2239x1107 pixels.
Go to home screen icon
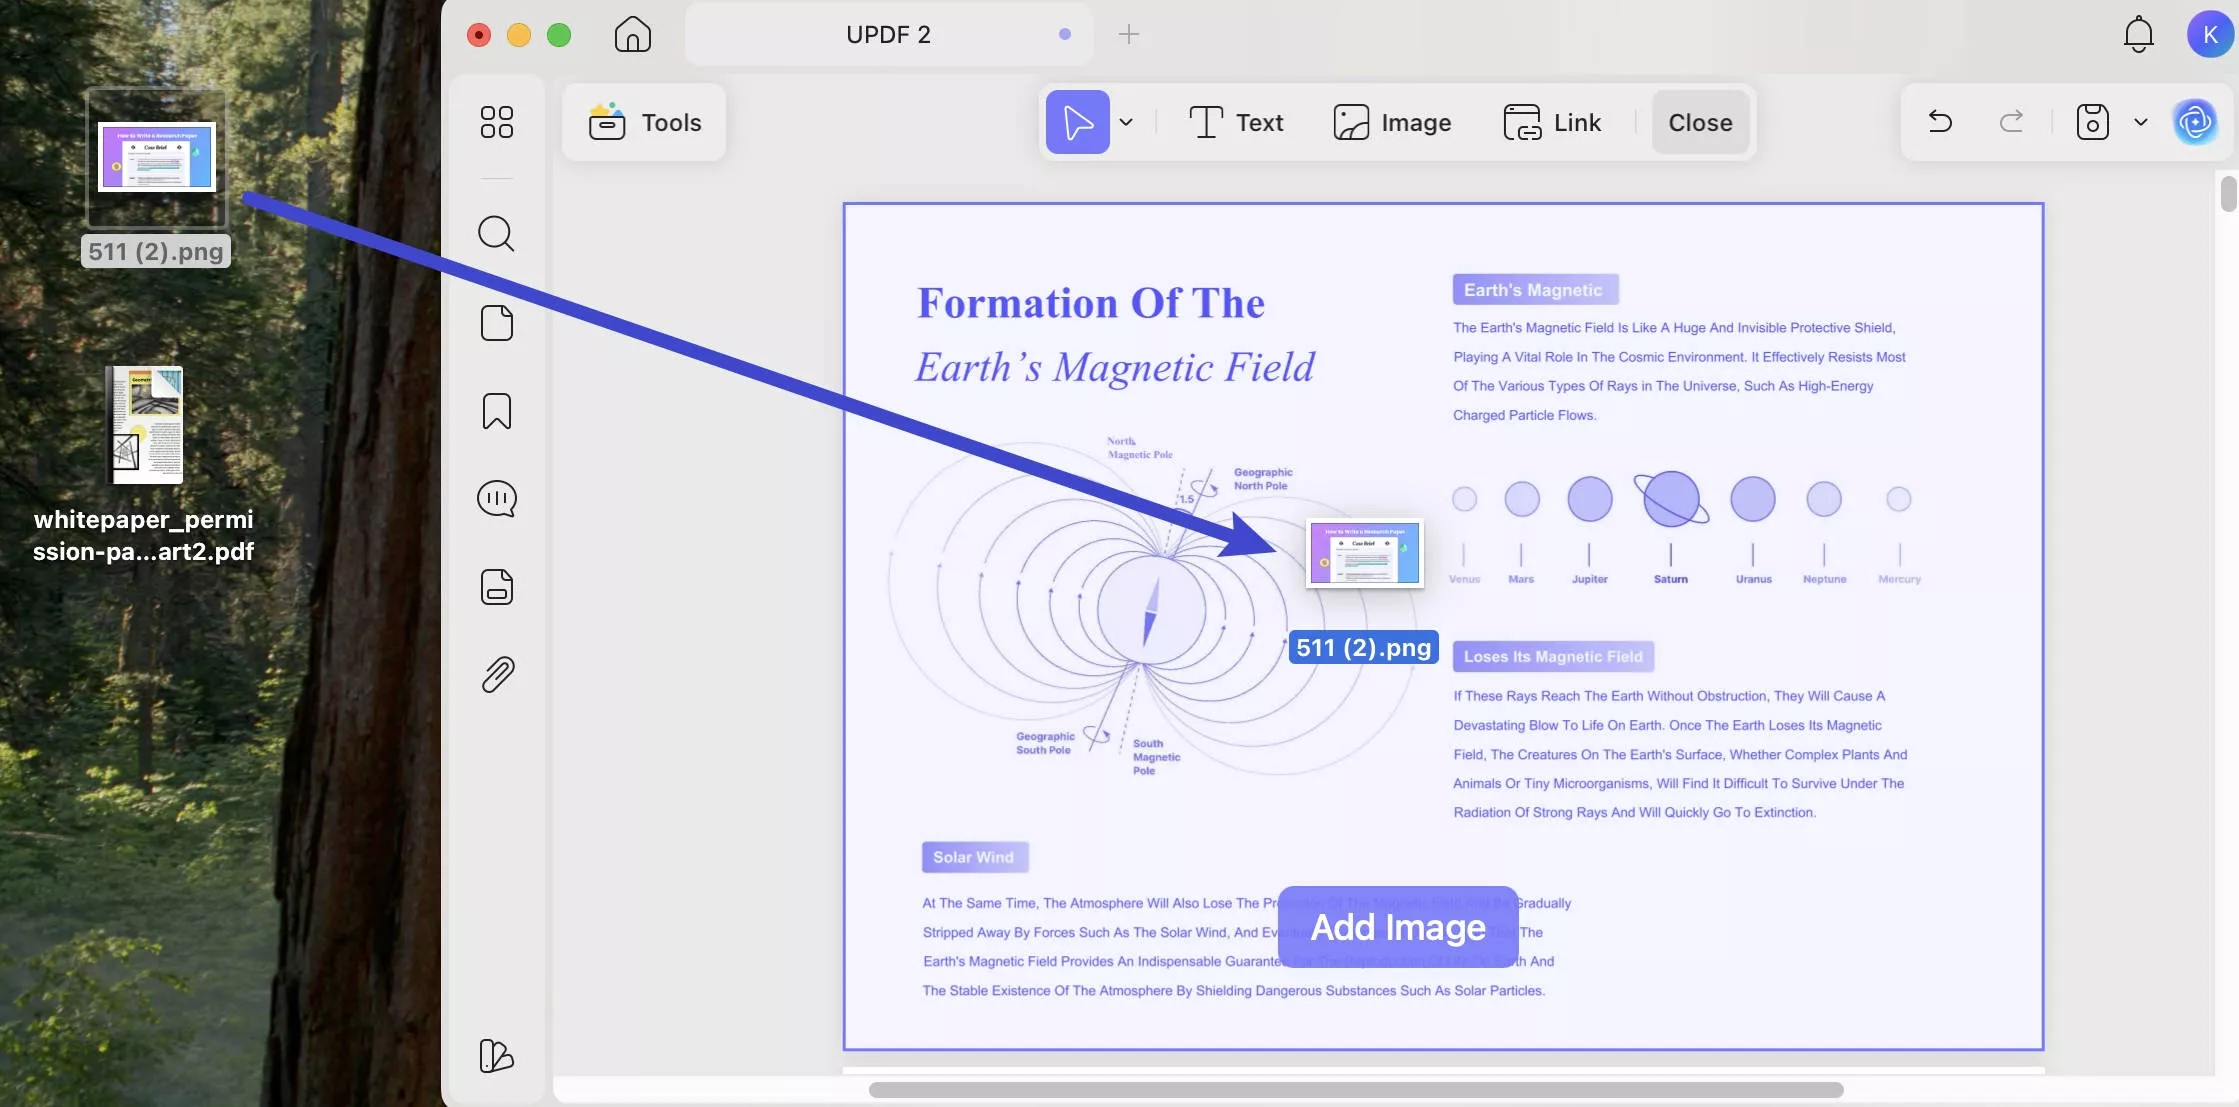click(x=632, y=35)
